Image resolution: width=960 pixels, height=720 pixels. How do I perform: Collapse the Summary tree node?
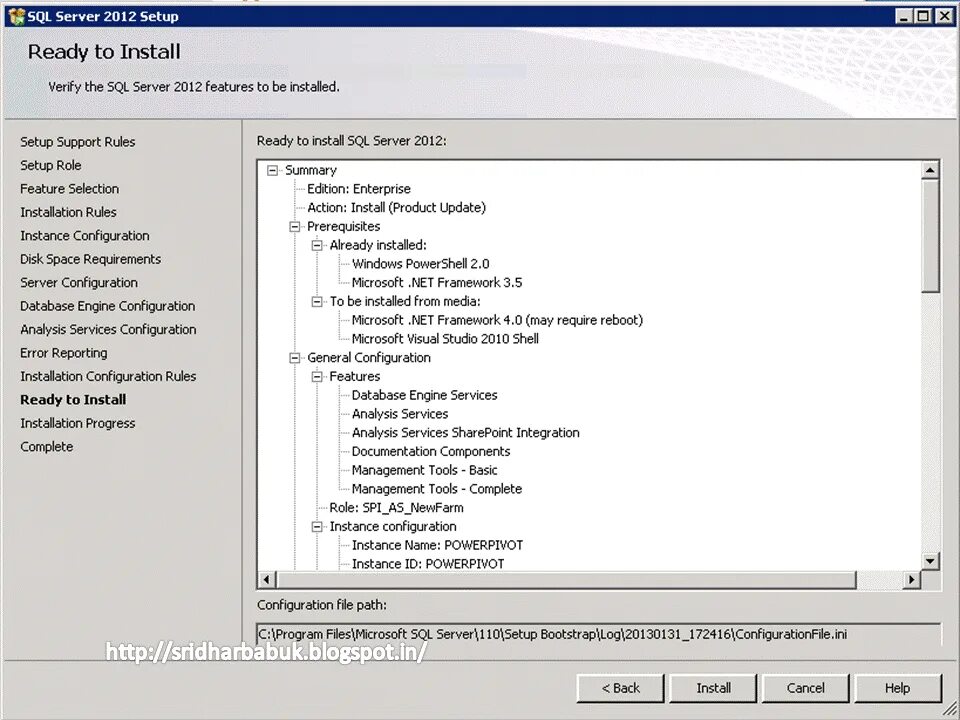272,170
